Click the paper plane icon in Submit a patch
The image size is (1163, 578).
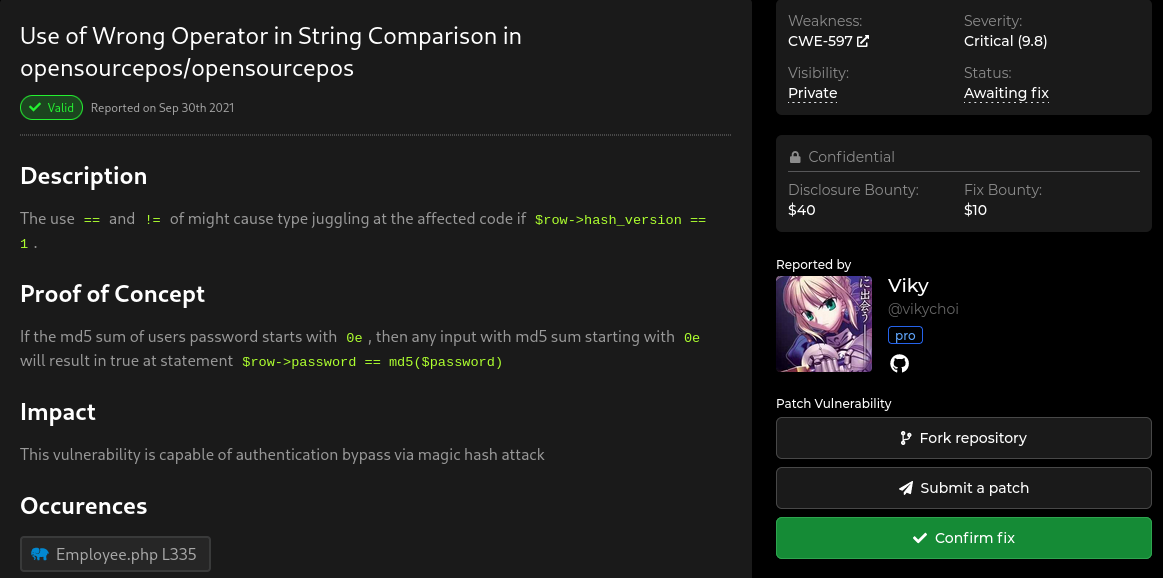coord(906,488)
